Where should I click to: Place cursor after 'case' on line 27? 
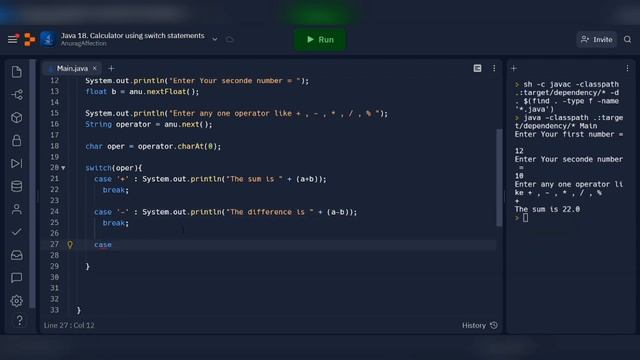click(x=112, y=244)
